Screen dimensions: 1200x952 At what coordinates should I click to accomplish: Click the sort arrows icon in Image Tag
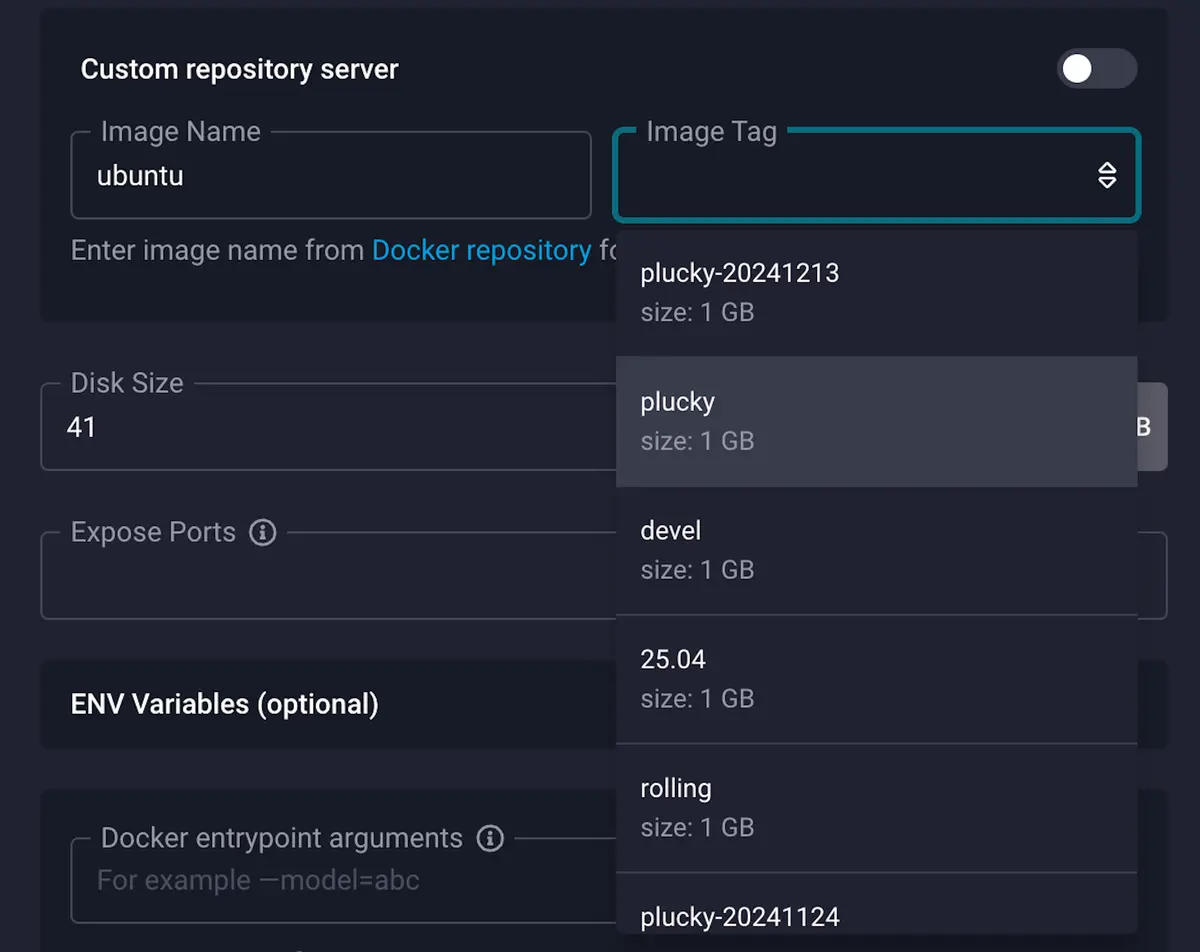tap(1107, 175)
